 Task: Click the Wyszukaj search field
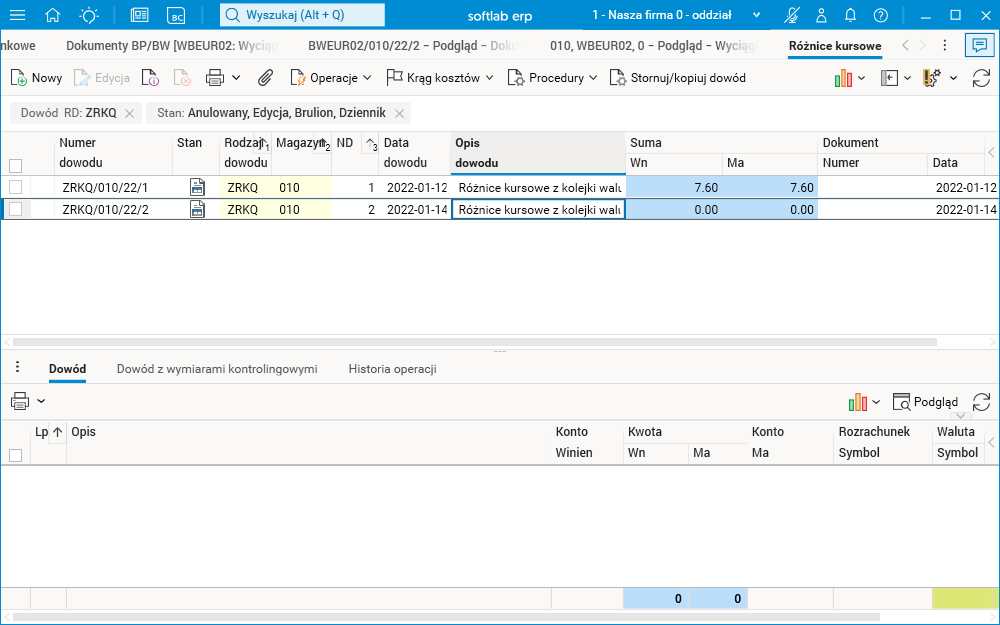pos(303,16)
